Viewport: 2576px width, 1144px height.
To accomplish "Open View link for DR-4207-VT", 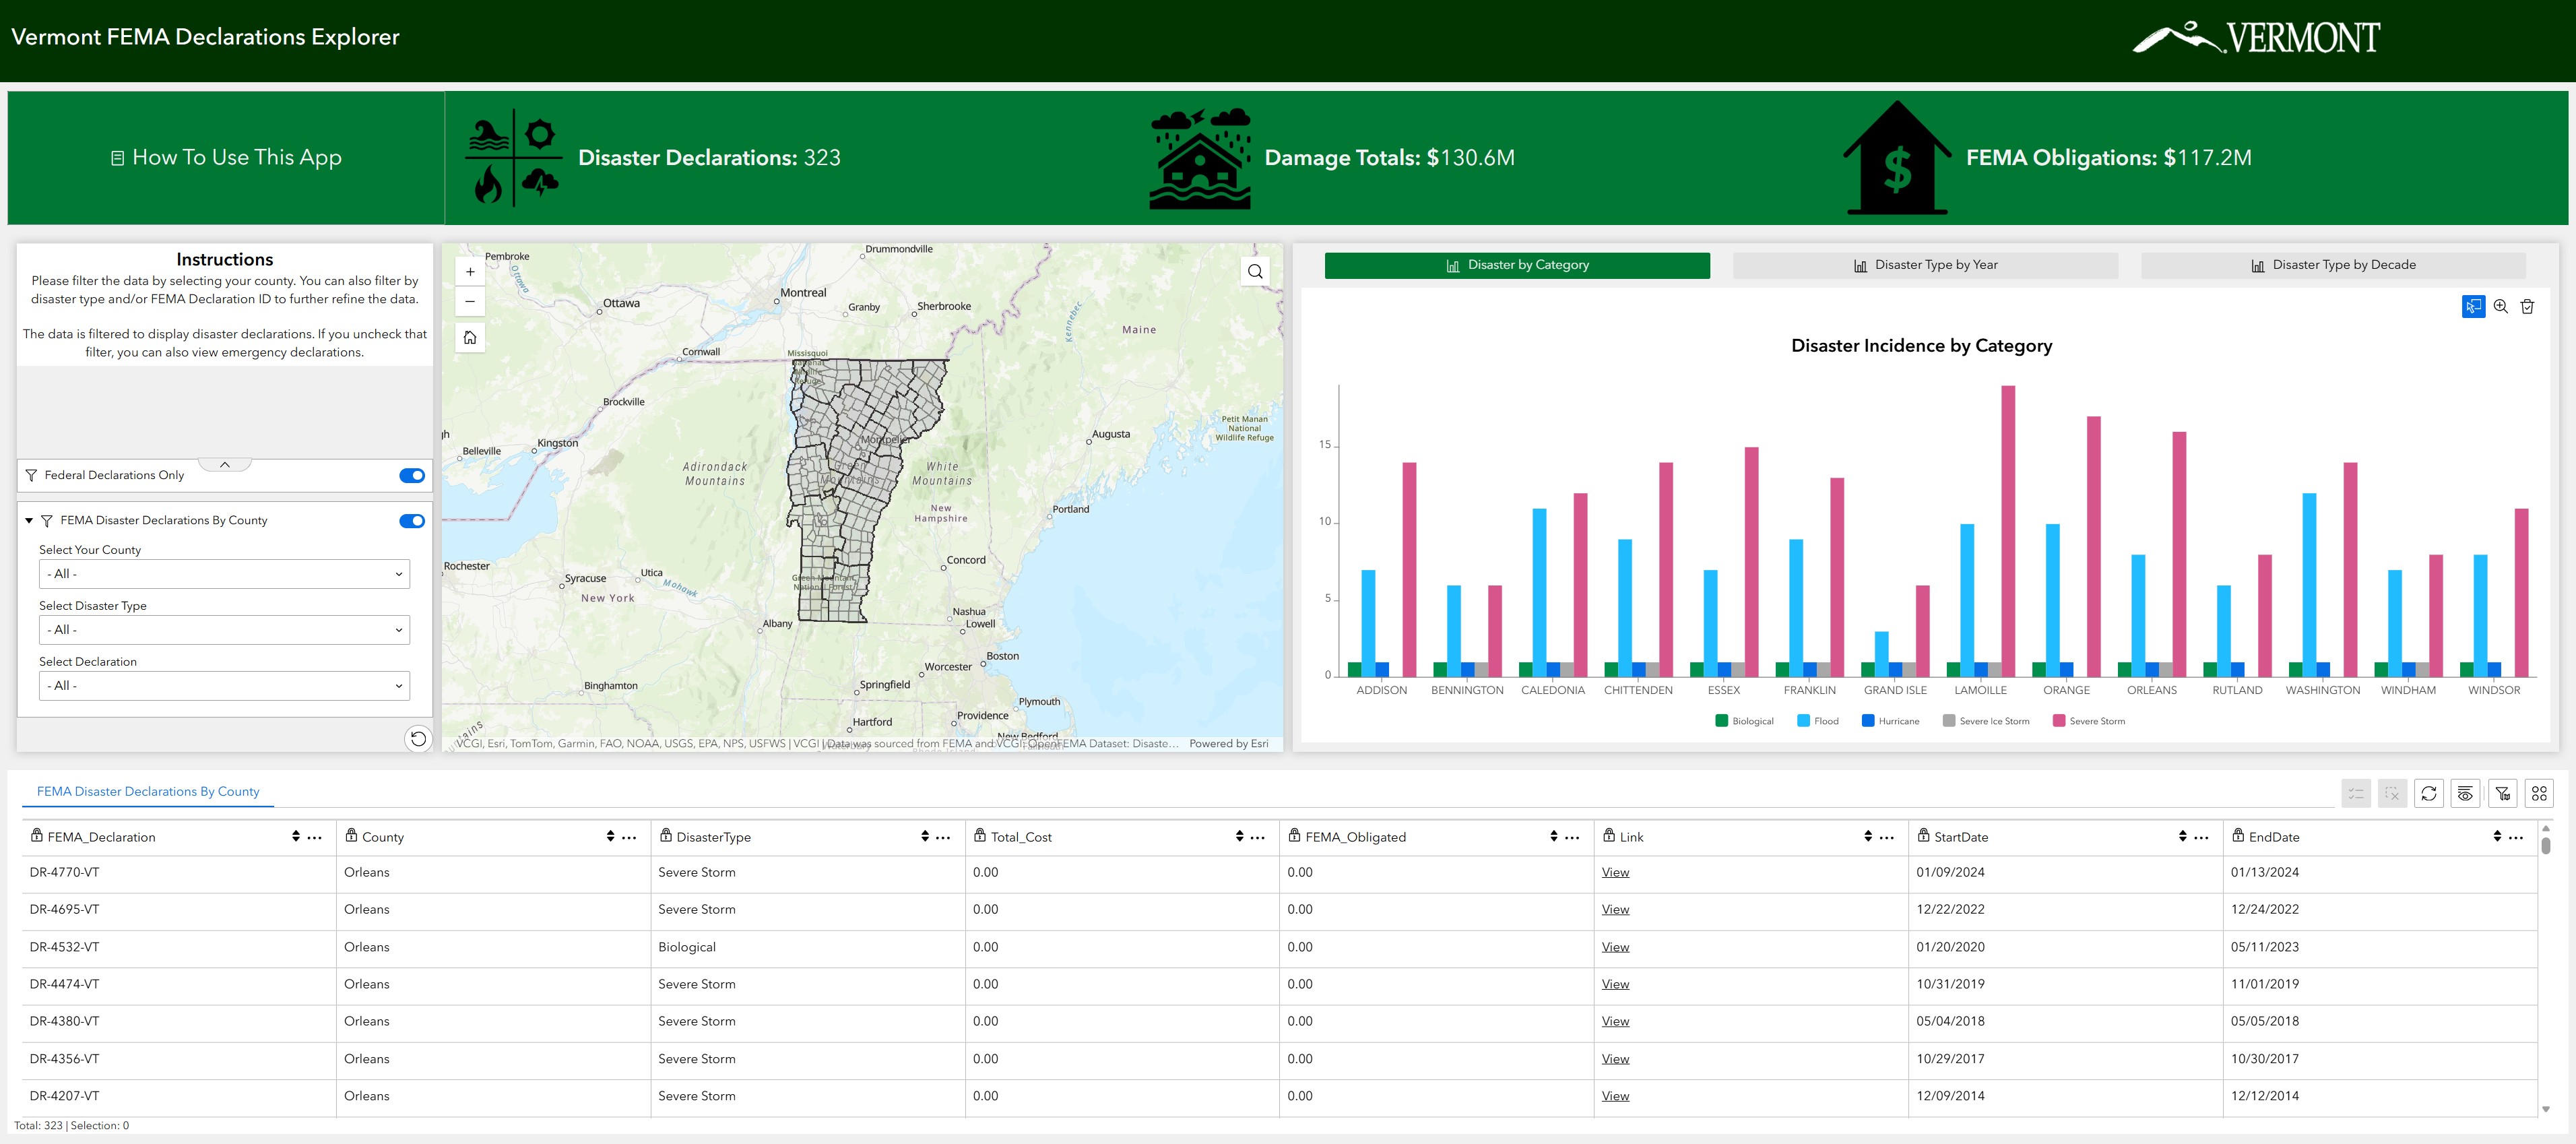I will (x=1615, y=1096).
